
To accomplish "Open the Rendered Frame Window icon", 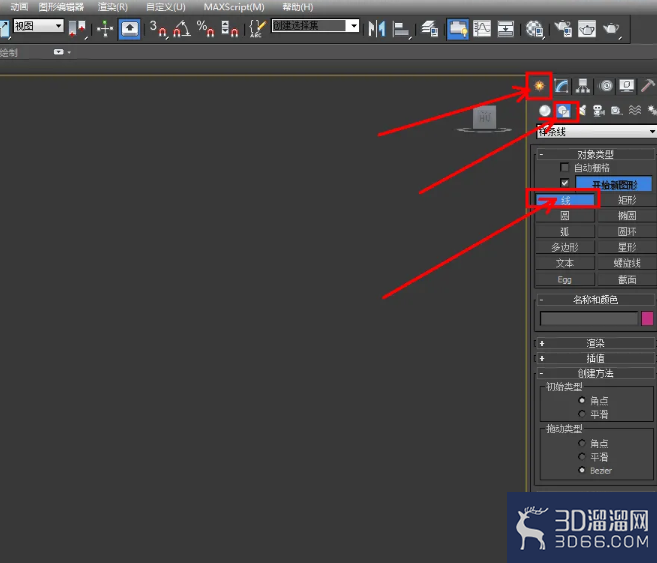I will point(587,29).
